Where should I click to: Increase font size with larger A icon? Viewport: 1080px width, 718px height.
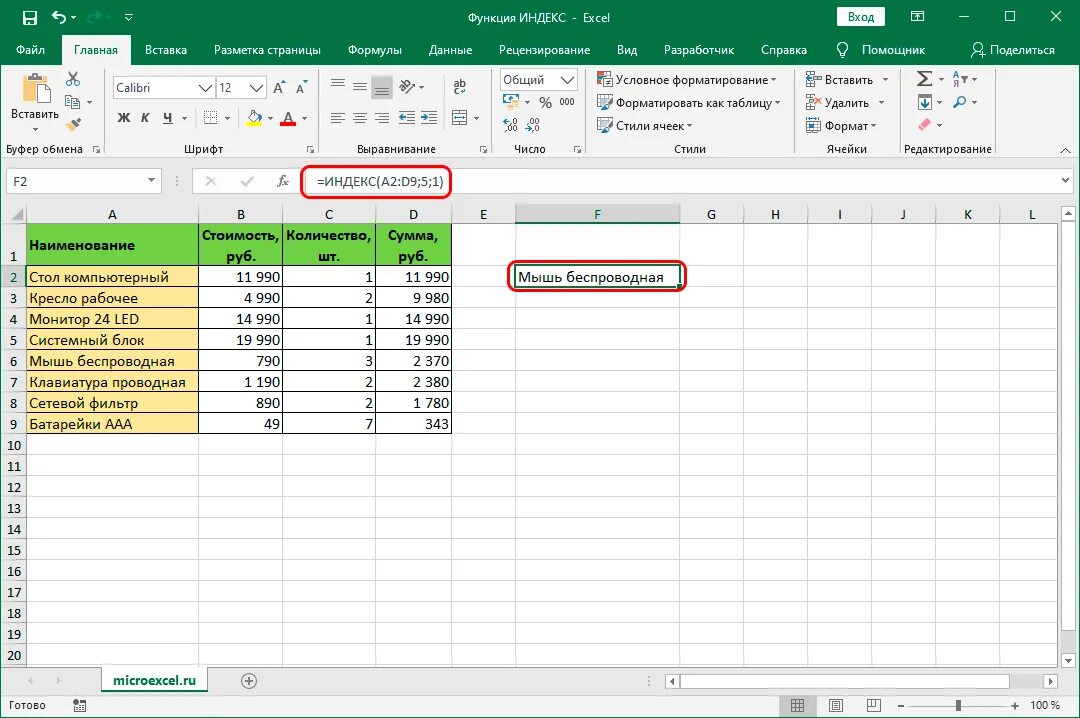[279, 88]
